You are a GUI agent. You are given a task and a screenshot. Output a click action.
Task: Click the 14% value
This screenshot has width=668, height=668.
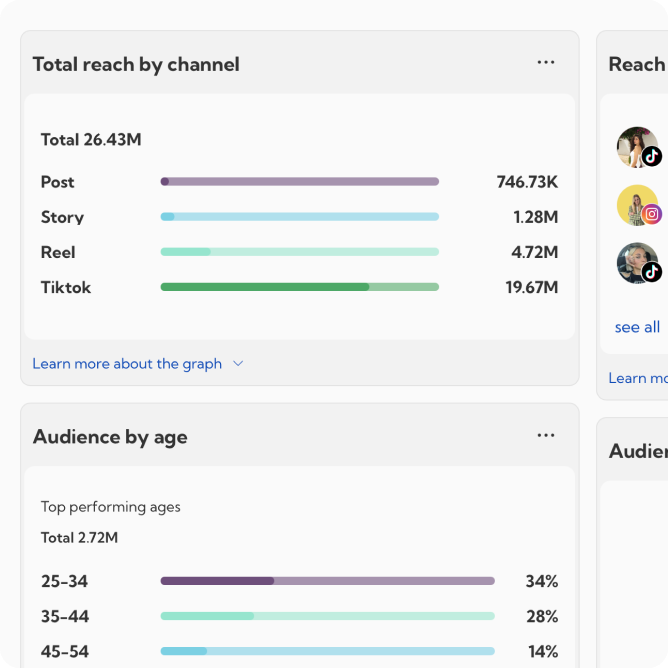[x=543, y=651]
